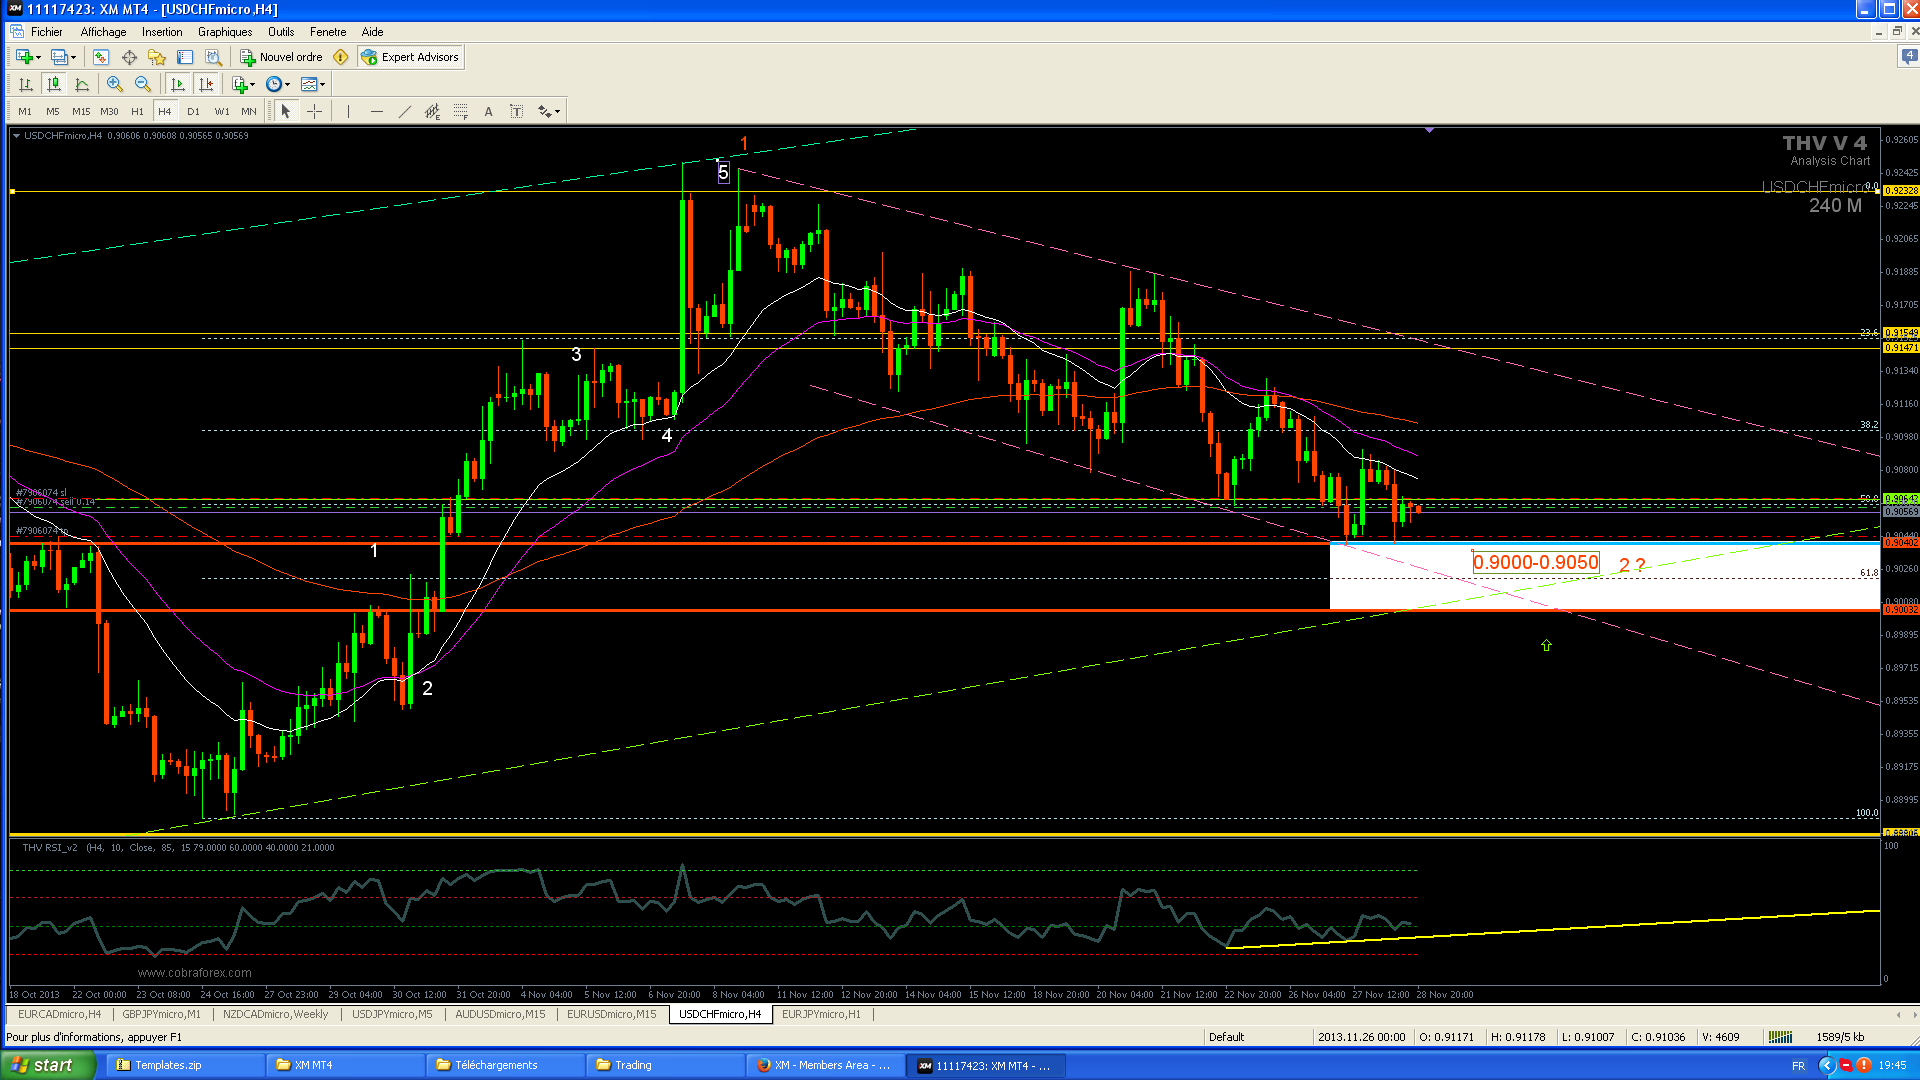Select the horizontal line drawing tool
This screenshot has width=1920, height=1080.
(376, 111)
